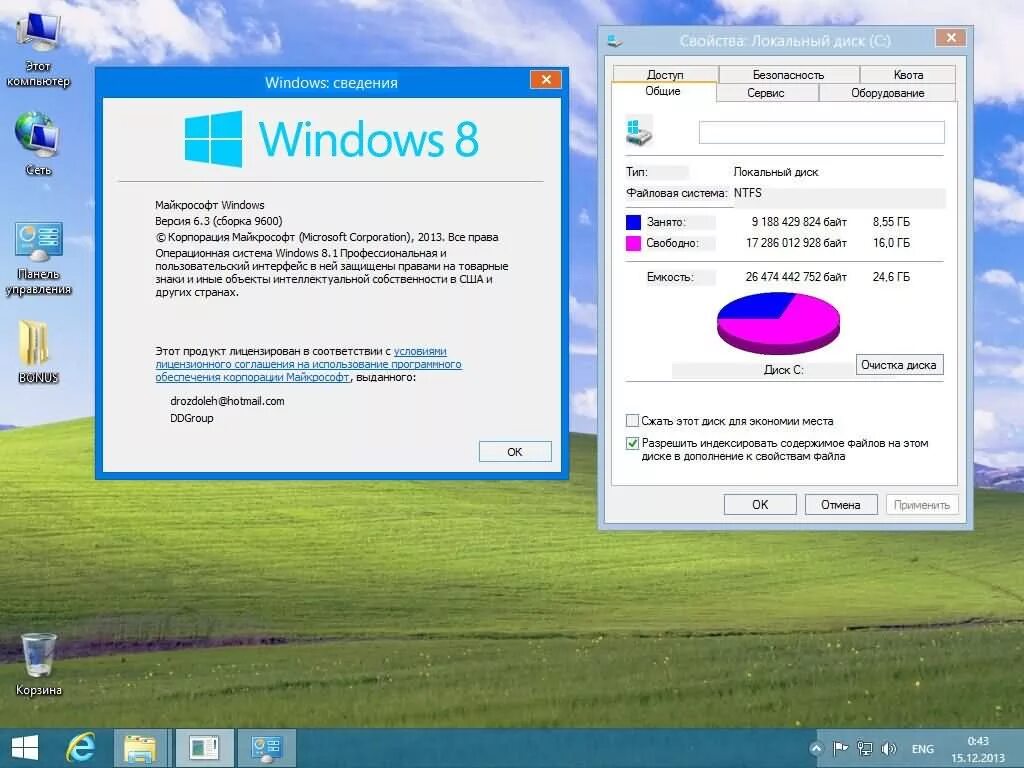Click the disk usage pie chart
The height and width of the screenshot is (768, 1024).
click(x=778, y=323)
